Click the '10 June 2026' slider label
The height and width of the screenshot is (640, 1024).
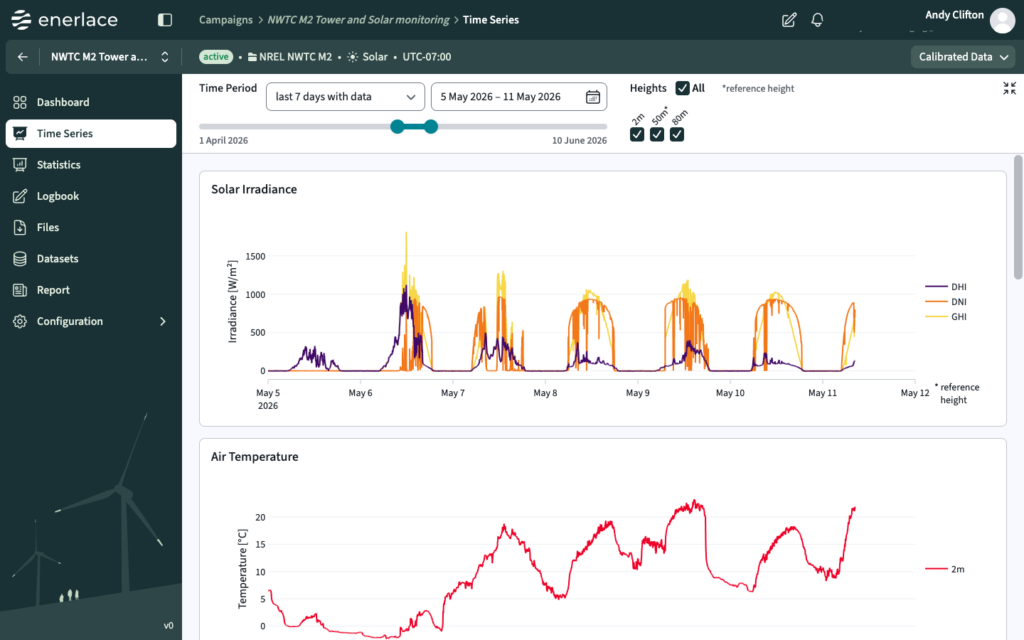pyautogui.click(x=579, y=140)
